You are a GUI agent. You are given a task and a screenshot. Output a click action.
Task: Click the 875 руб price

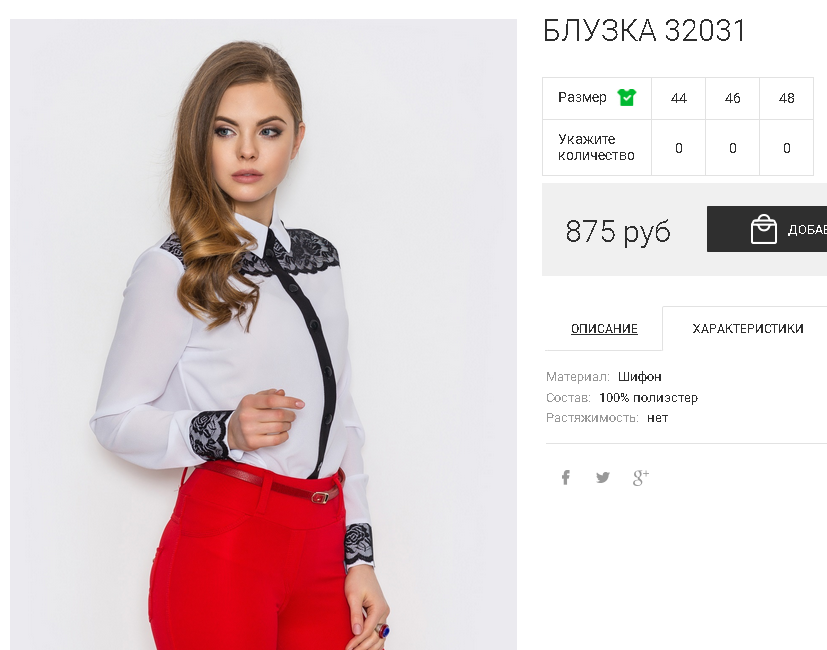point(618,231)
